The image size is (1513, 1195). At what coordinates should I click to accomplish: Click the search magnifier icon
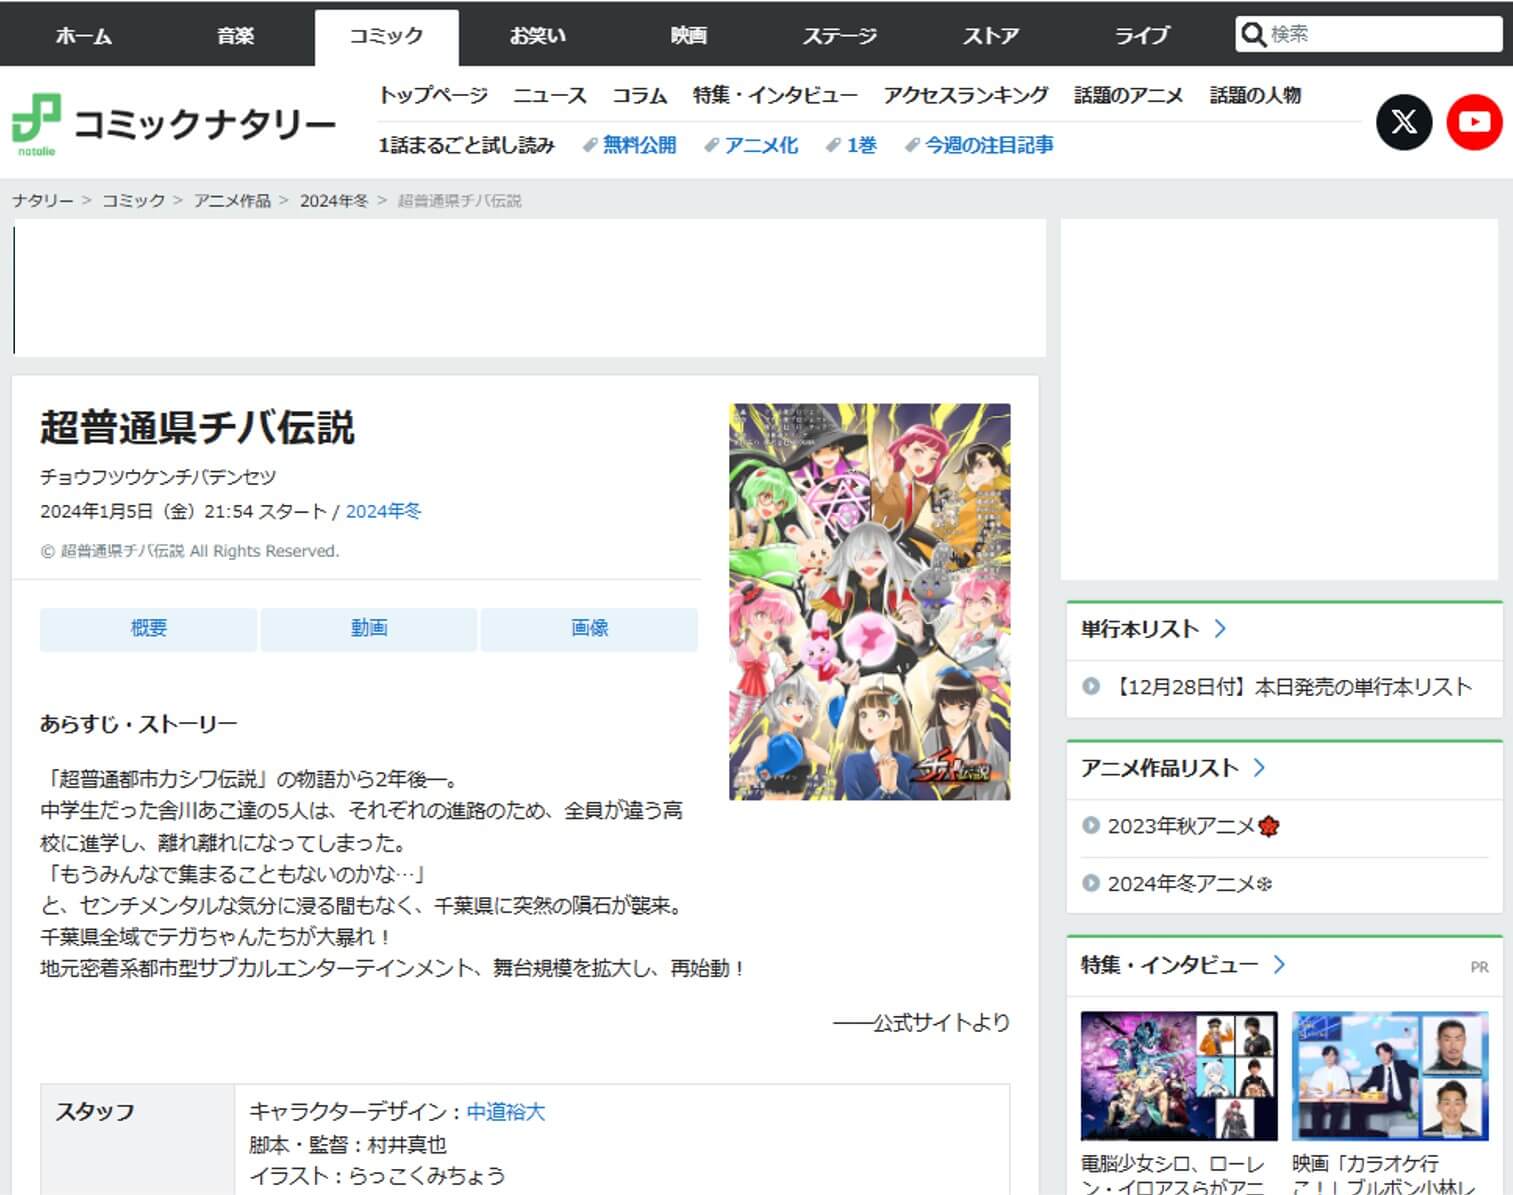1253,35
